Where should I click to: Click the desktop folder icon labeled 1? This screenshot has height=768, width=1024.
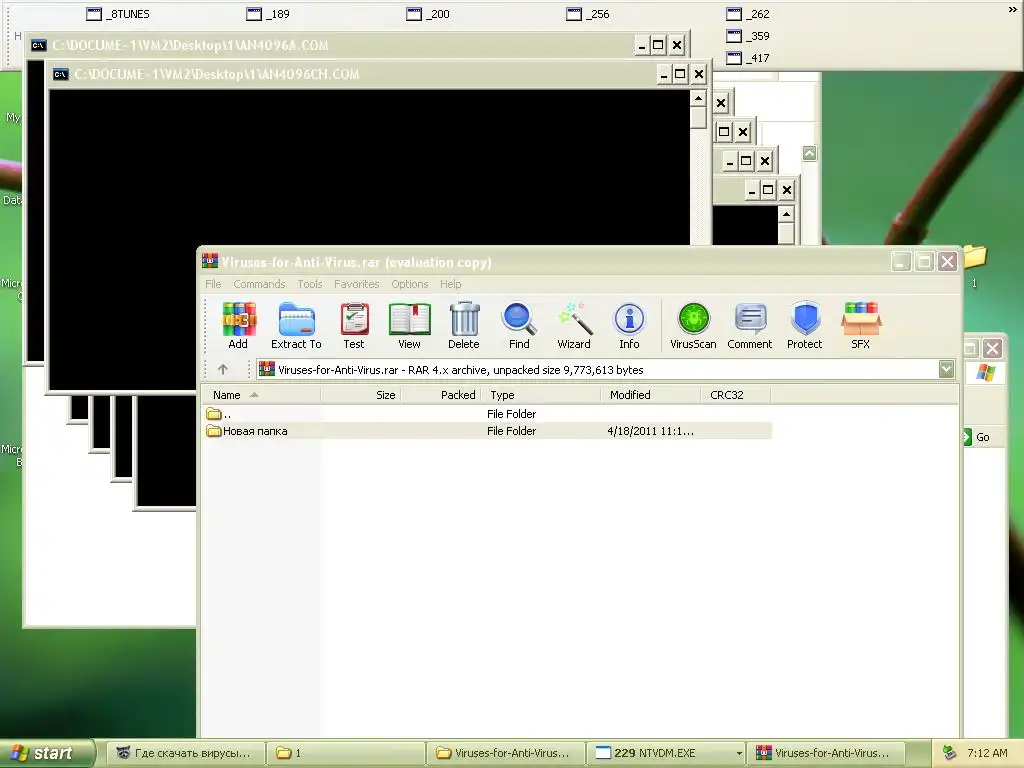point(974,258)
